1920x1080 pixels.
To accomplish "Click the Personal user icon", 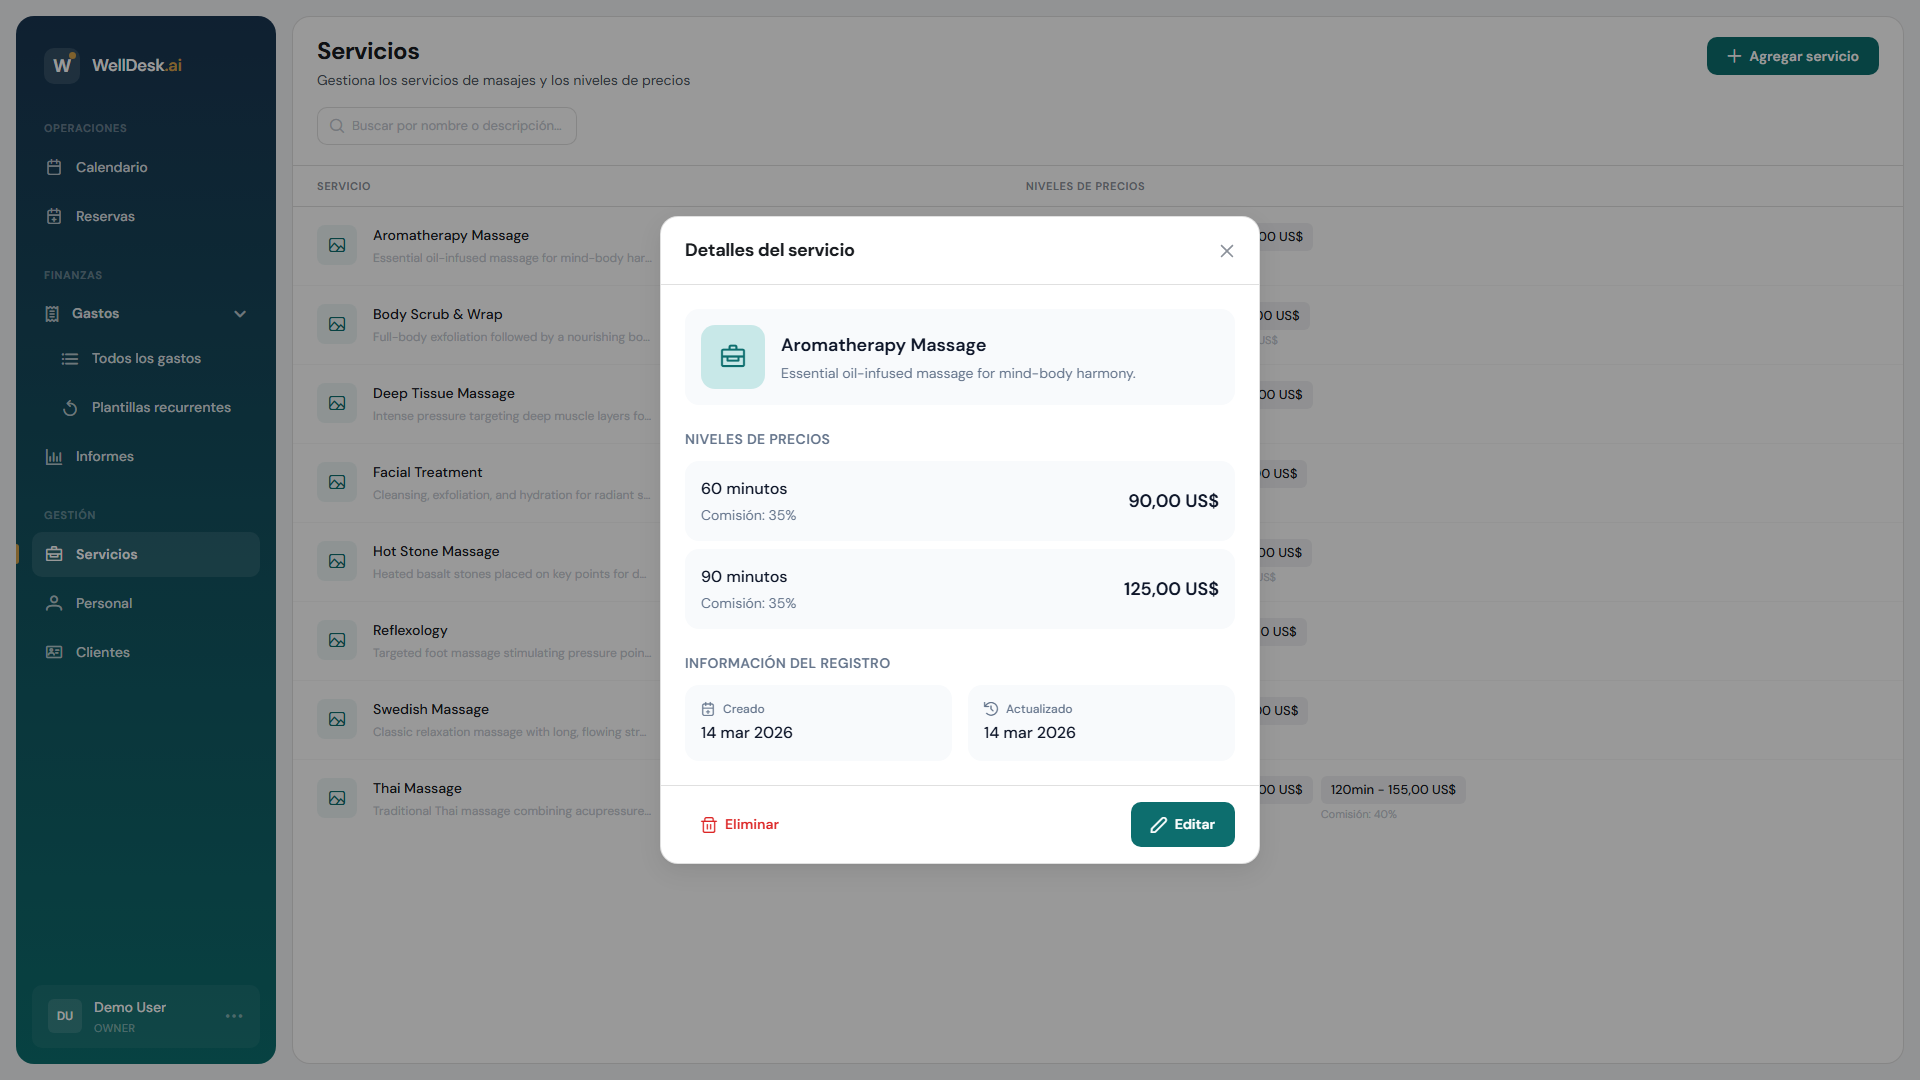I will [54, 603].
